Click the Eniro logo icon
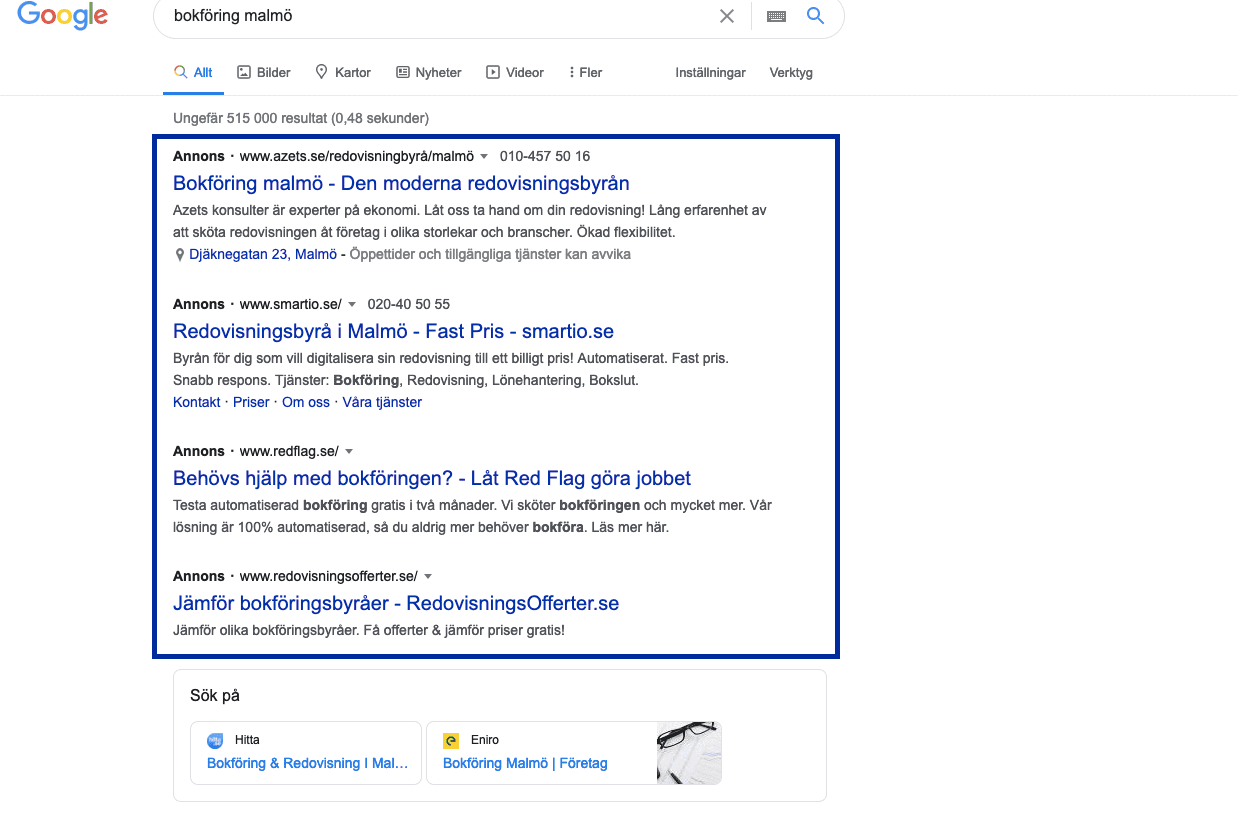Viewport: 1238px width, 813px height. tap(451, 740)
